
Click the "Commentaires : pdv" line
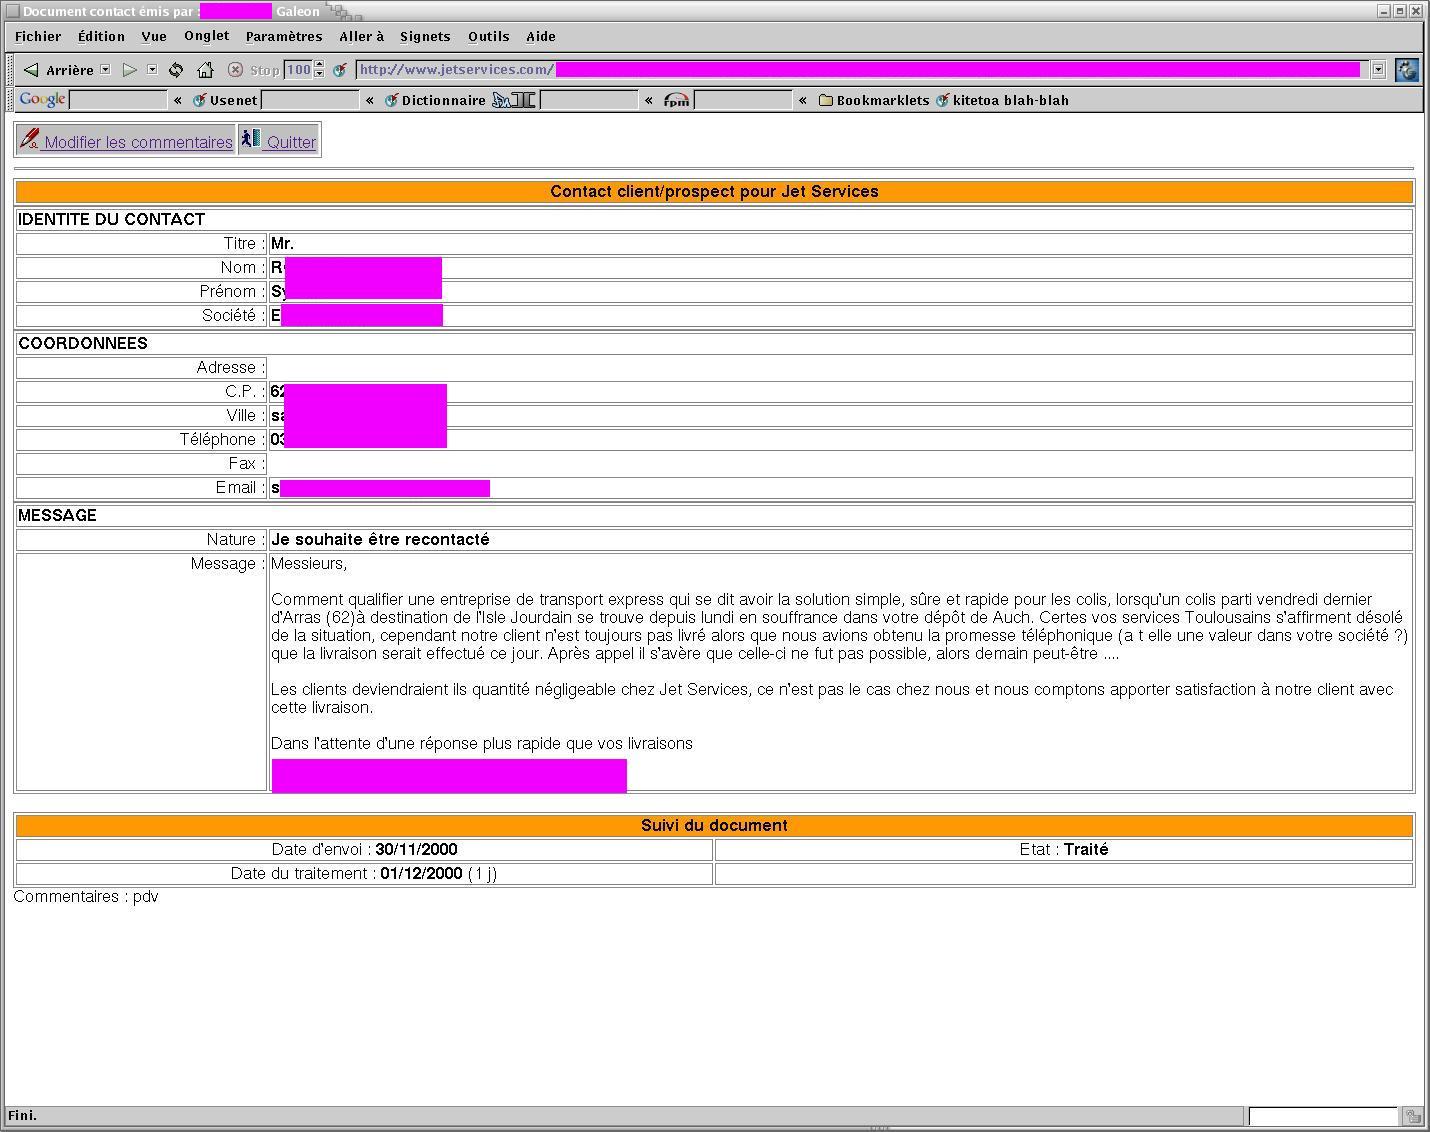pyautogui.click(x=86, y=897)
